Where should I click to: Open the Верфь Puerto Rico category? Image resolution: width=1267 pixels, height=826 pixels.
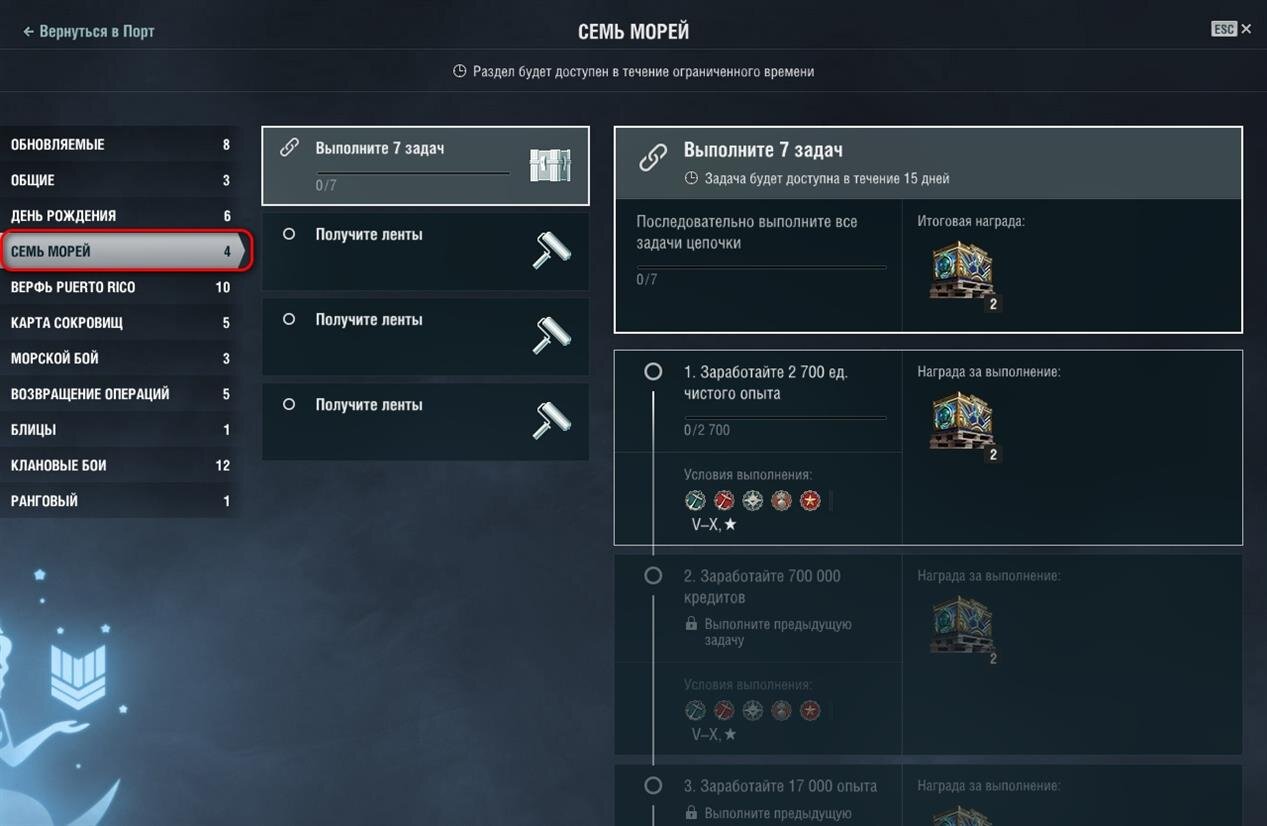click(120, 287)
